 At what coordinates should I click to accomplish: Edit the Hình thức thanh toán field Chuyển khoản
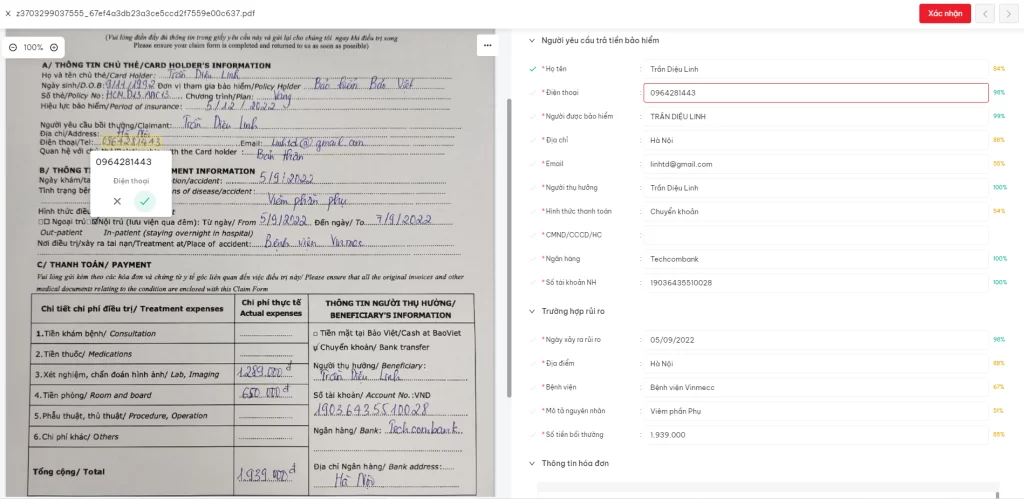[816, 211]
